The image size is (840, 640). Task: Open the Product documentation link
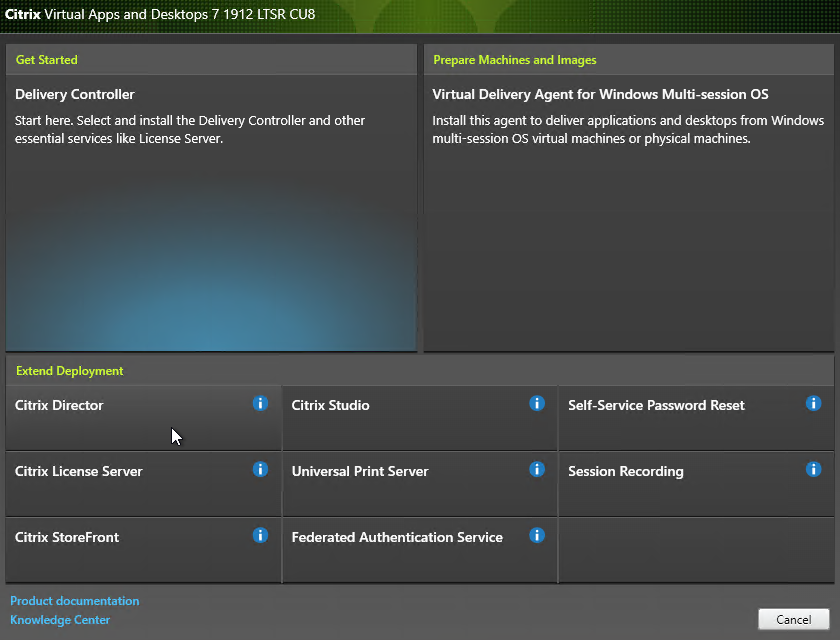(74, 601)
